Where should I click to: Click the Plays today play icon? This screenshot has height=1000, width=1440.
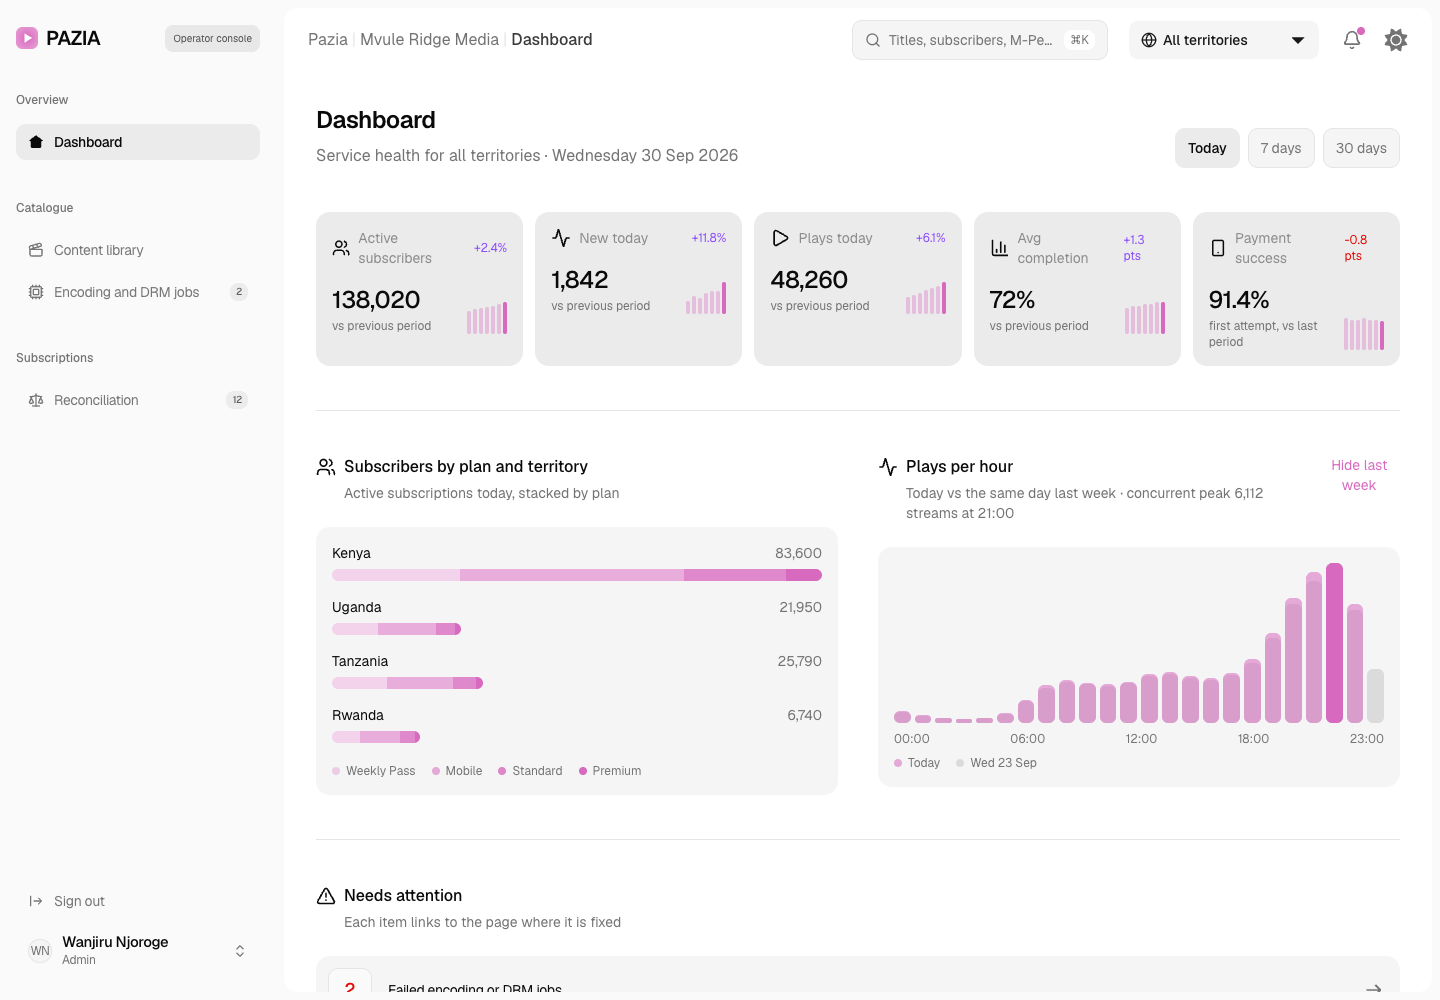[x=780, y=238]
